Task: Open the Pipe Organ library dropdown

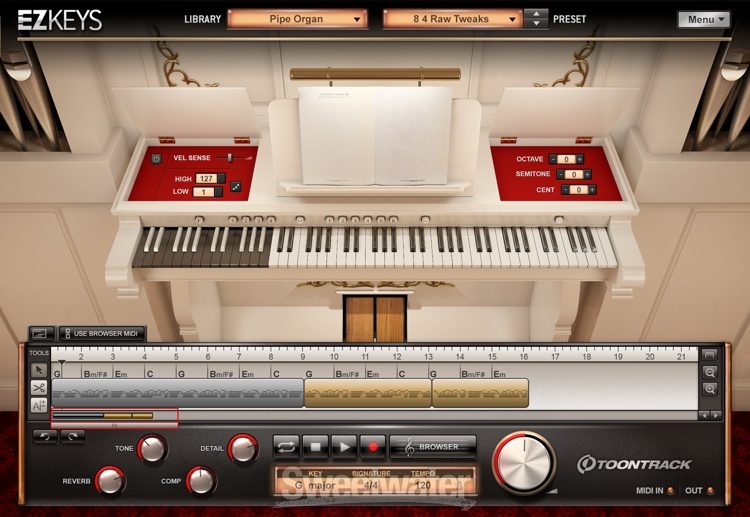Action: point(298,19)
